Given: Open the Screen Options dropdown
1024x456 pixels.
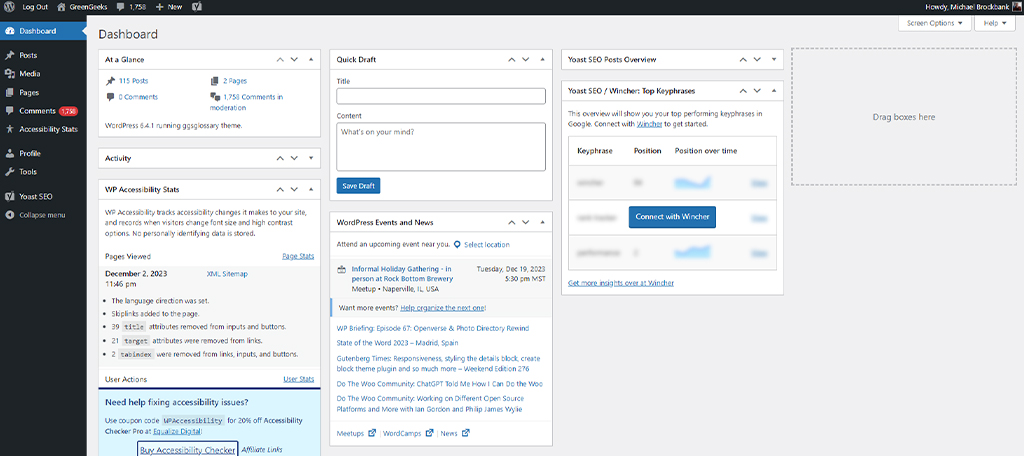Looking at the screenshot, I should click(935, 23).
